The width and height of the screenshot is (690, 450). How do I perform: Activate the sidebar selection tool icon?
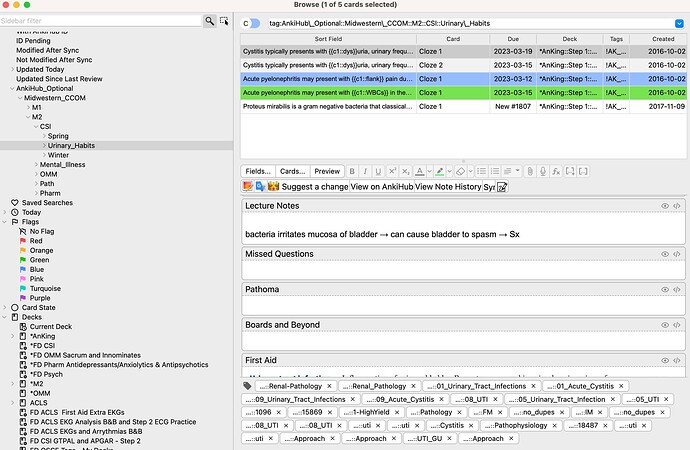tap(224, 21)
